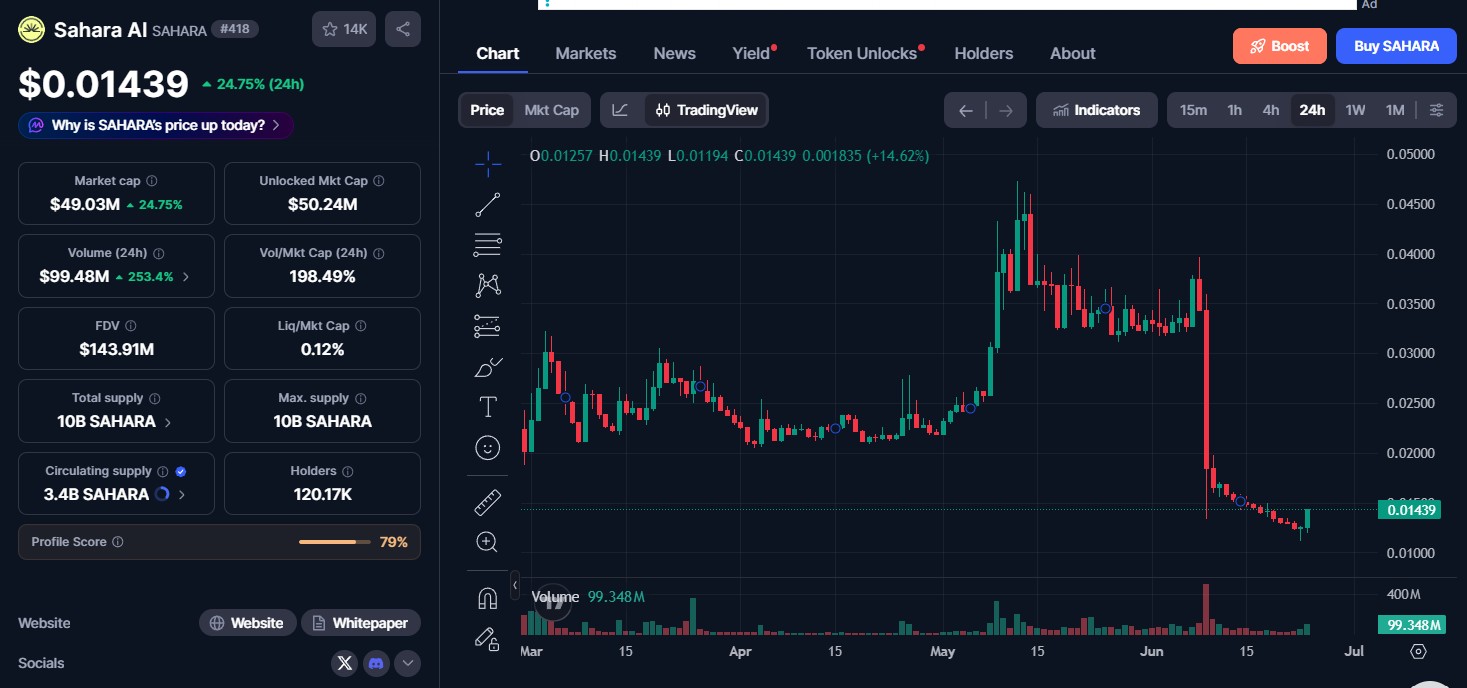This screenshot has width=1467, height=688.
Task: Toggle the lock drawings pencil icon
Action: click(488, 638)
